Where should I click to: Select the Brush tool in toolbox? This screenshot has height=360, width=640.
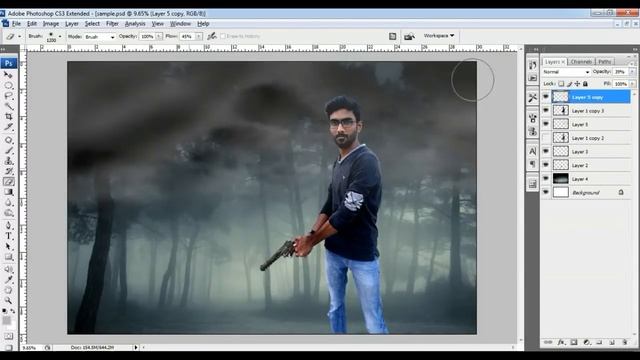tap(8, 151)
